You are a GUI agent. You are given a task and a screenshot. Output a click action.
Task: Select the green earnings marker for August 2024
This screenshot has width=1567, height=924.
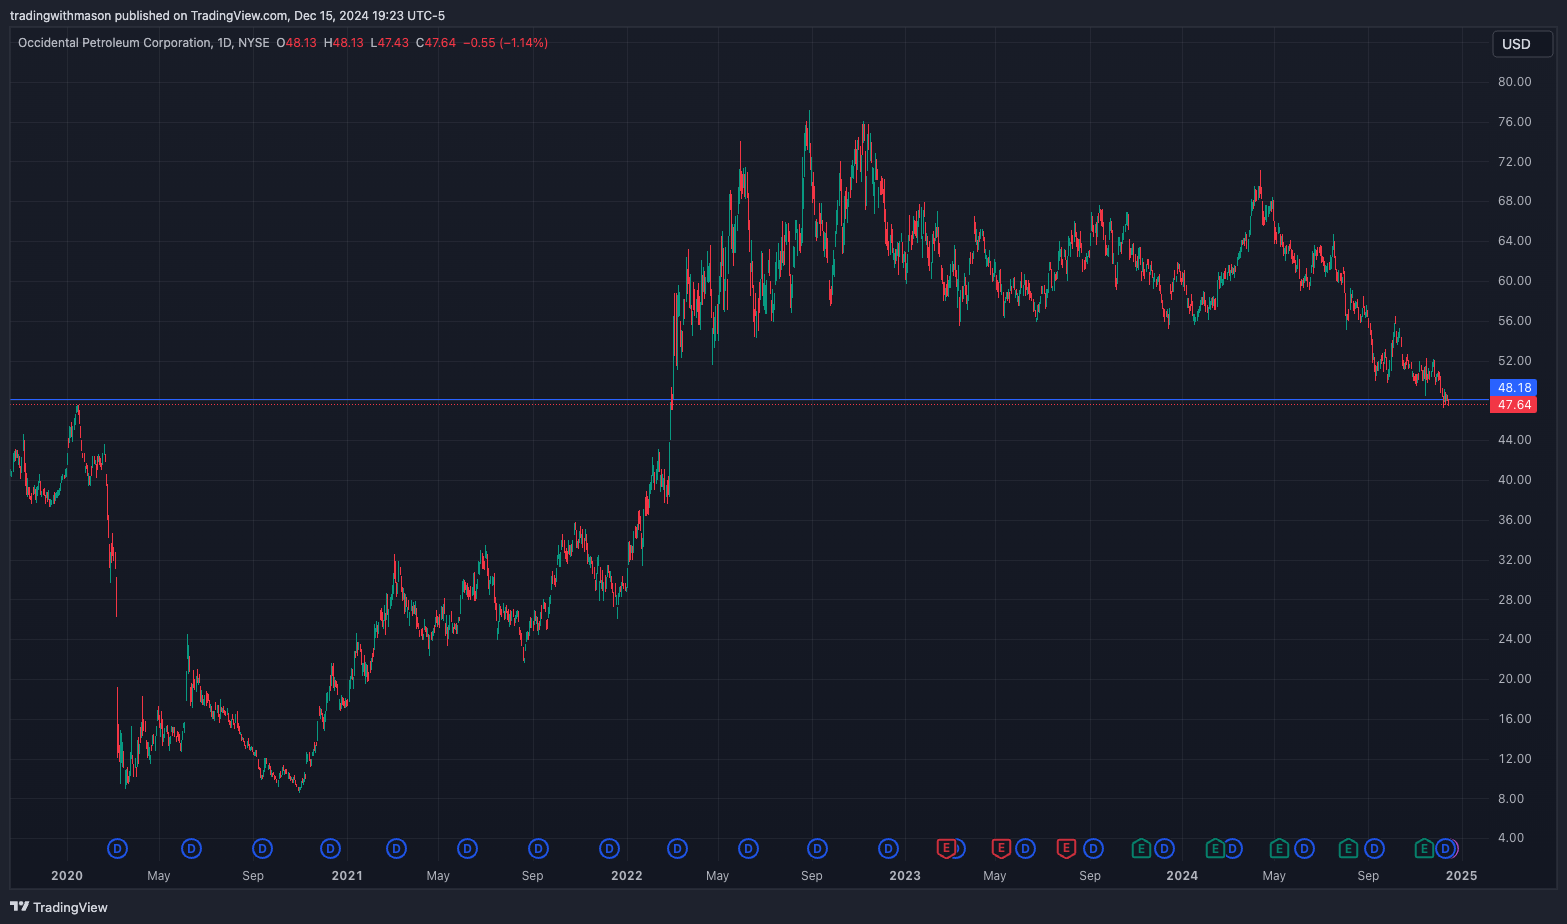coord(1348,849)
